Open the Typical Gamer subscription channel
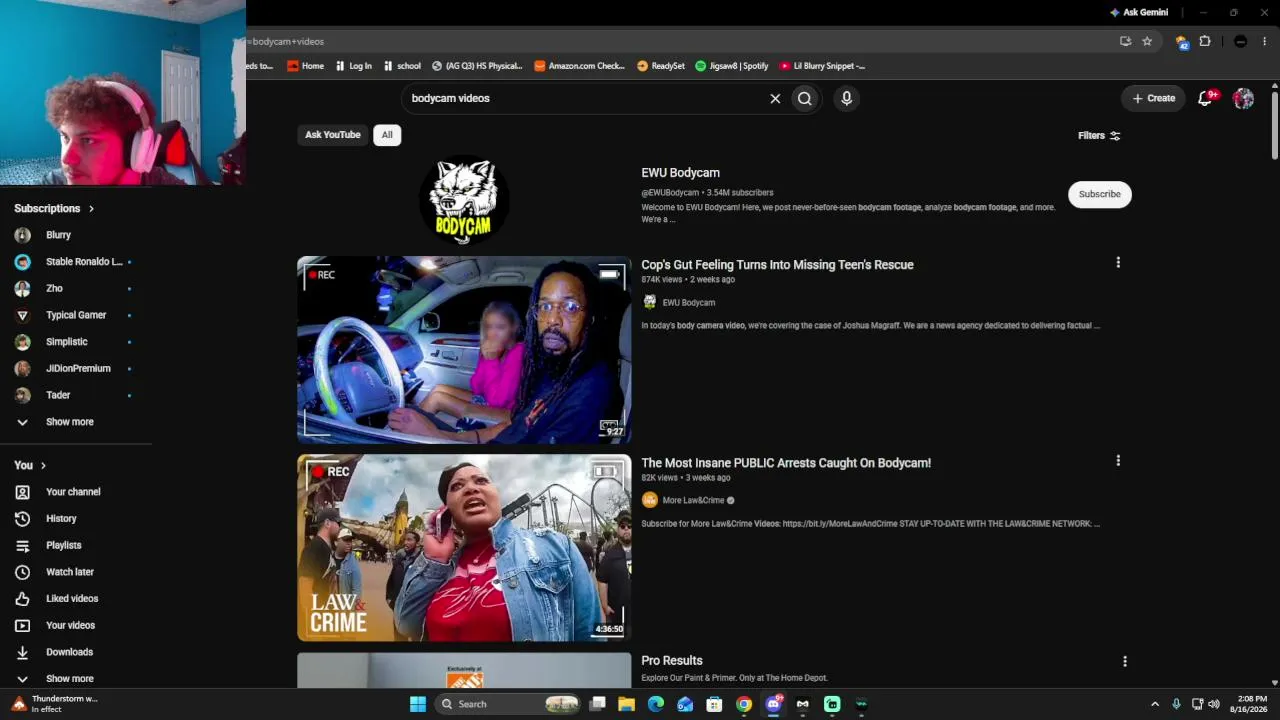 click(x=76, y=315)
